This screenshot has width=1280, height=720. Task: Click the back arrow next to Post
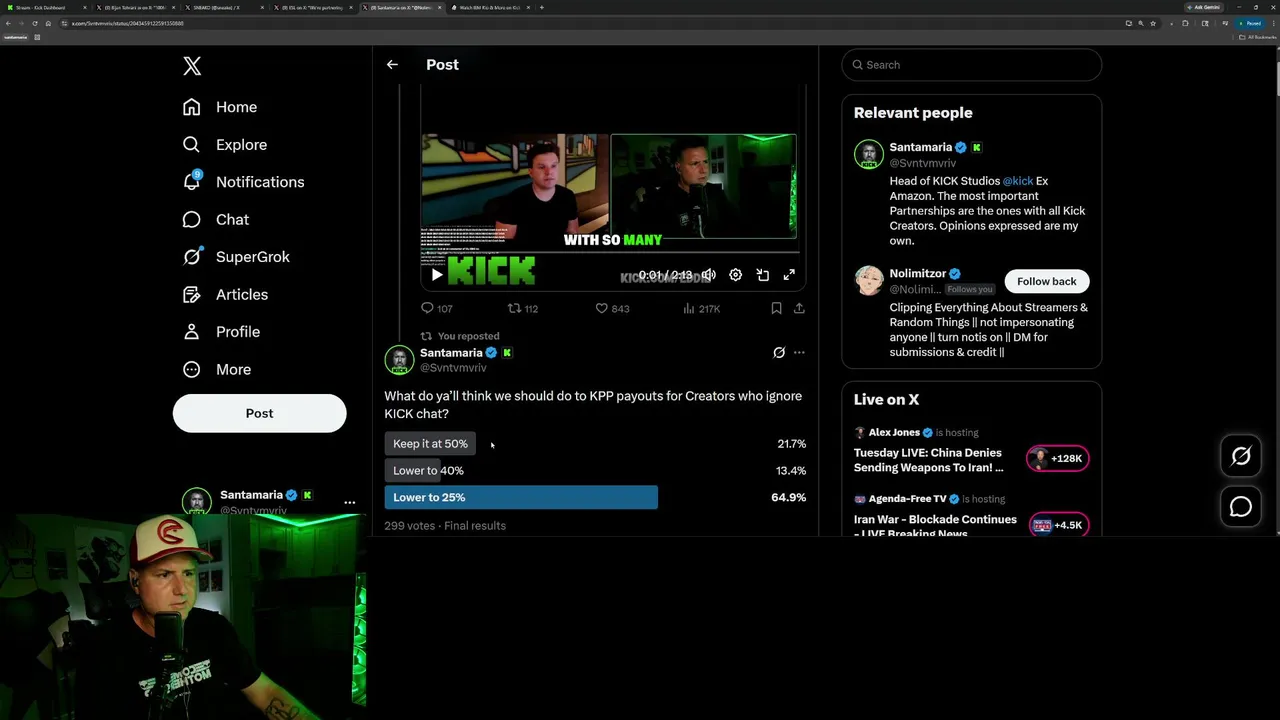coord(392,64)
